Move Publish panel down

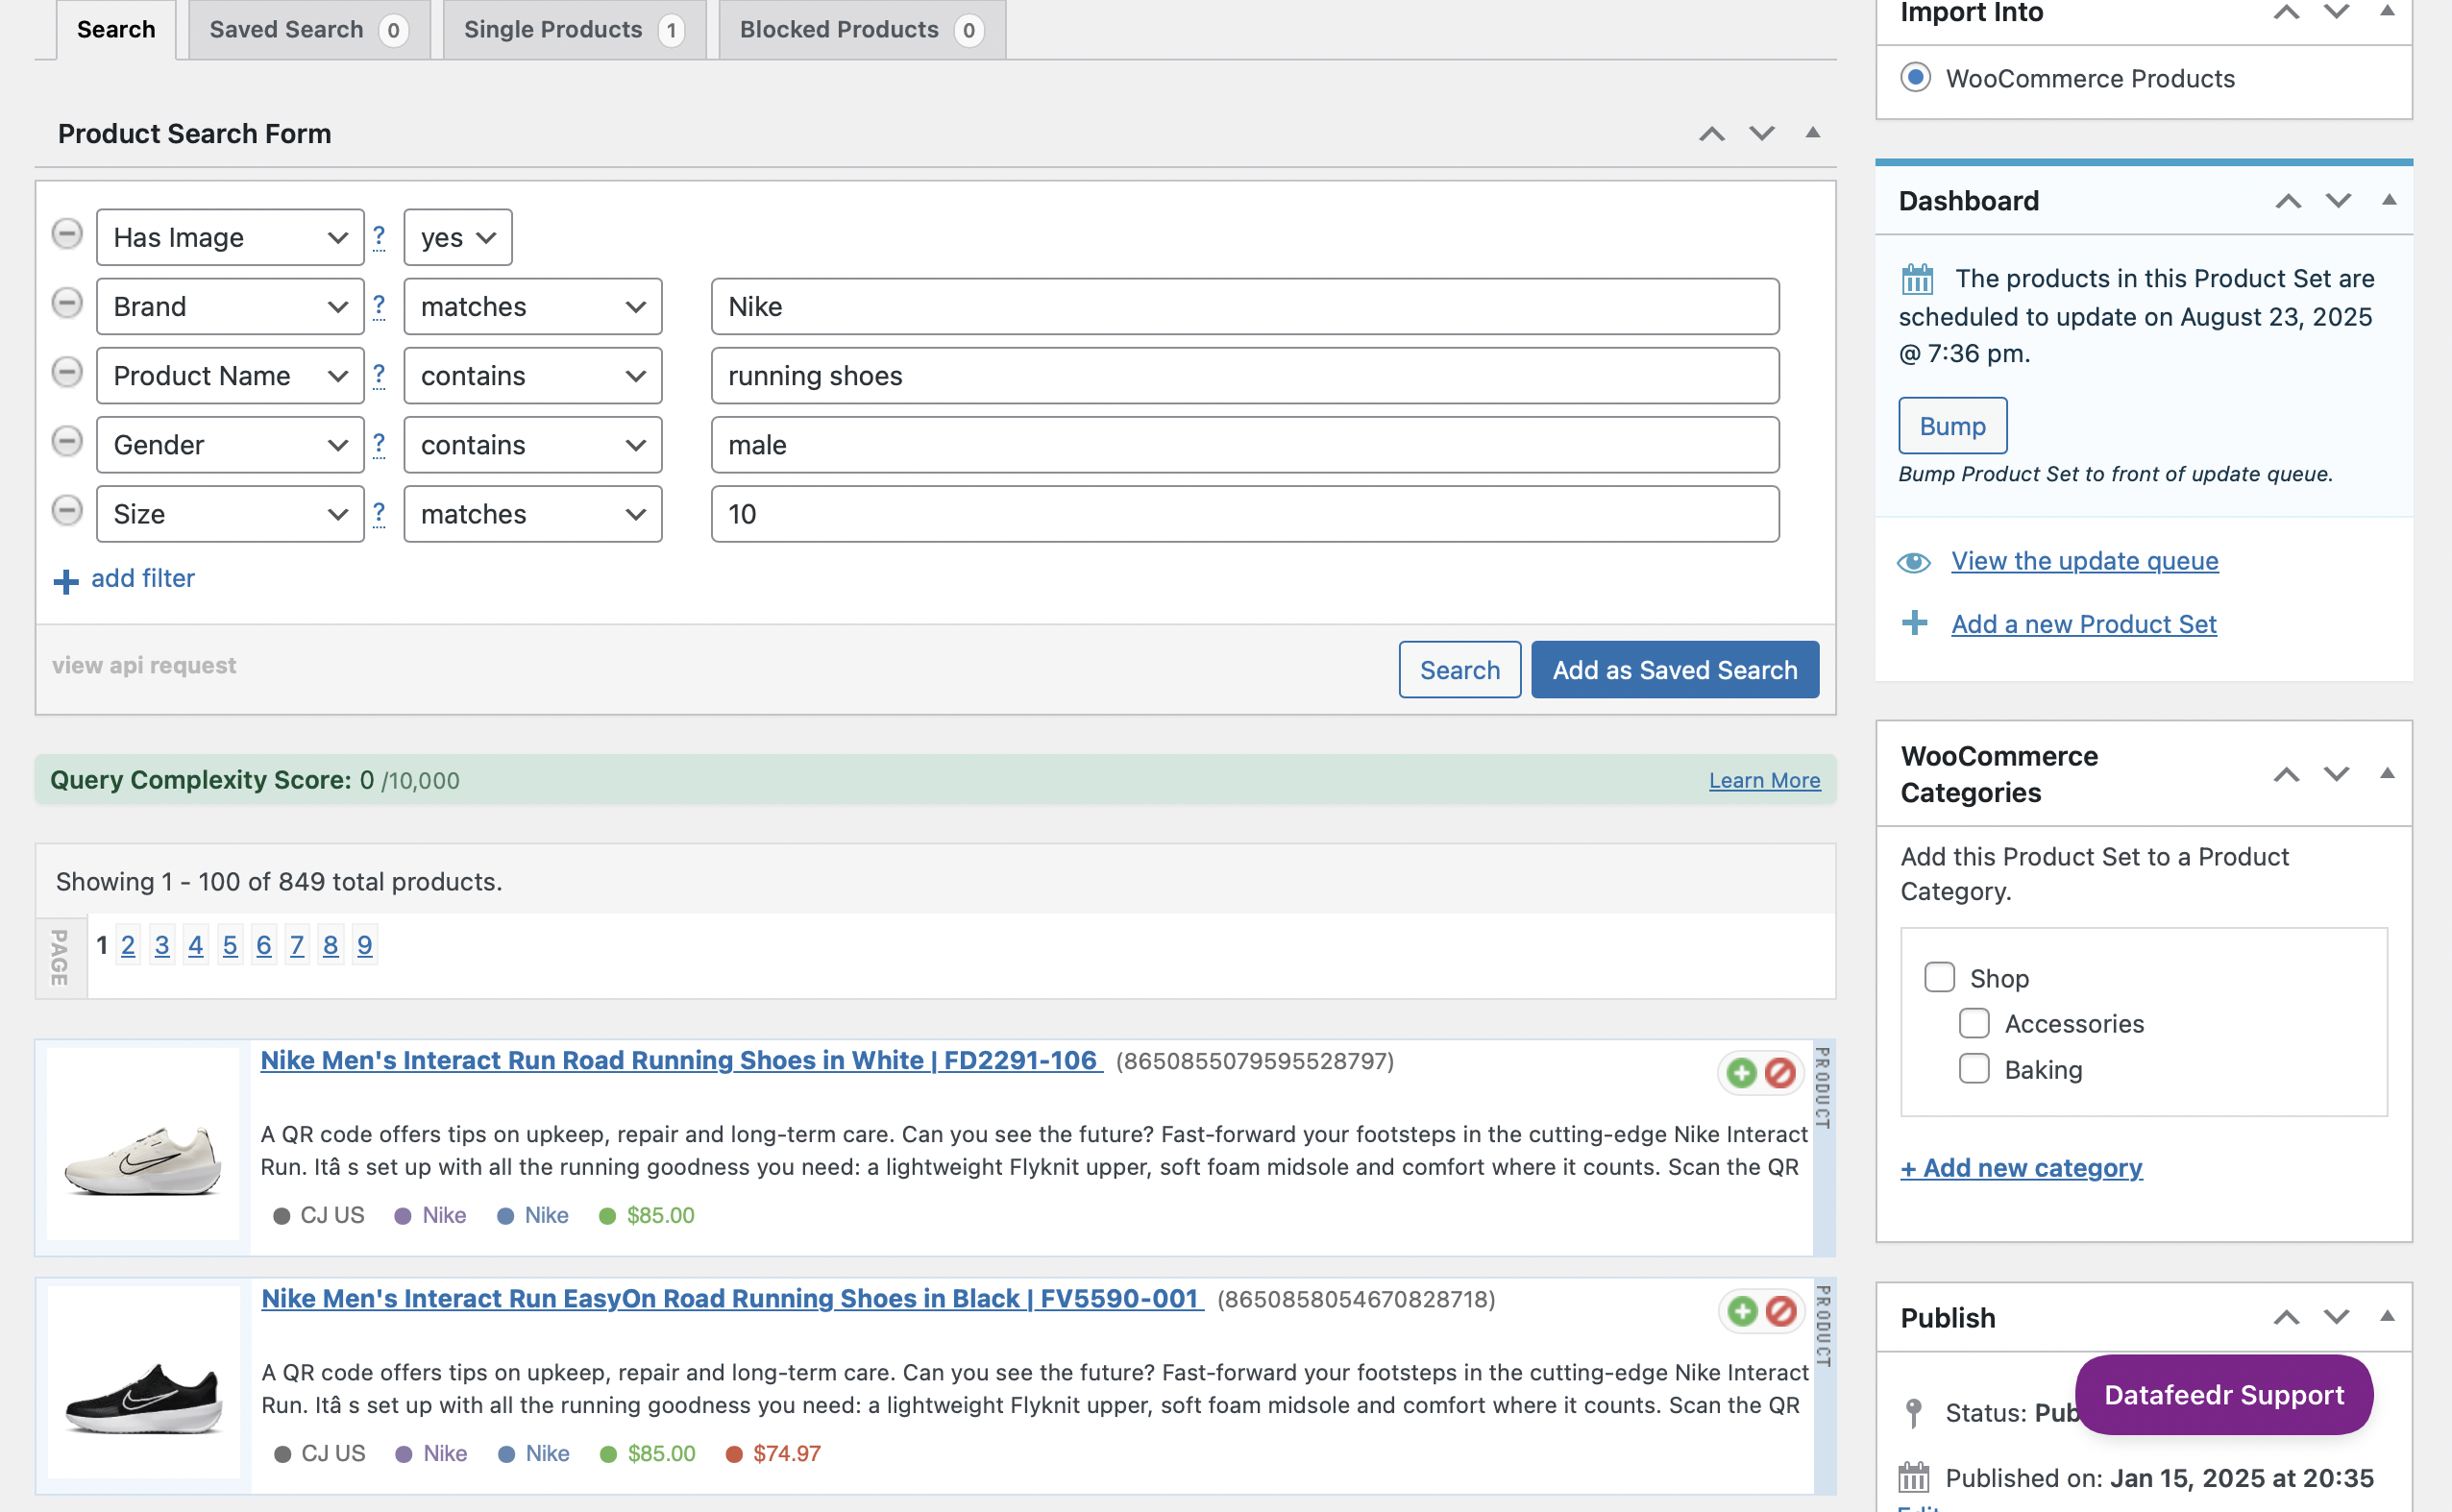pyautogui.click(x=2336, y=1317)
